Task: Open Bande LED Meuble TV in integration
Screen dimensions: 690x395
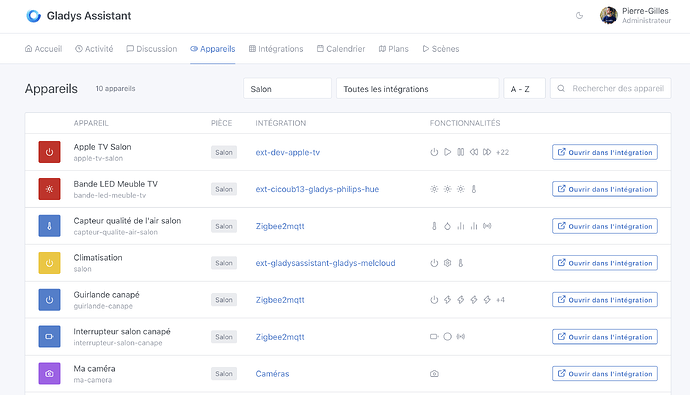Action: pyautogui.click(x=605, y=189)
